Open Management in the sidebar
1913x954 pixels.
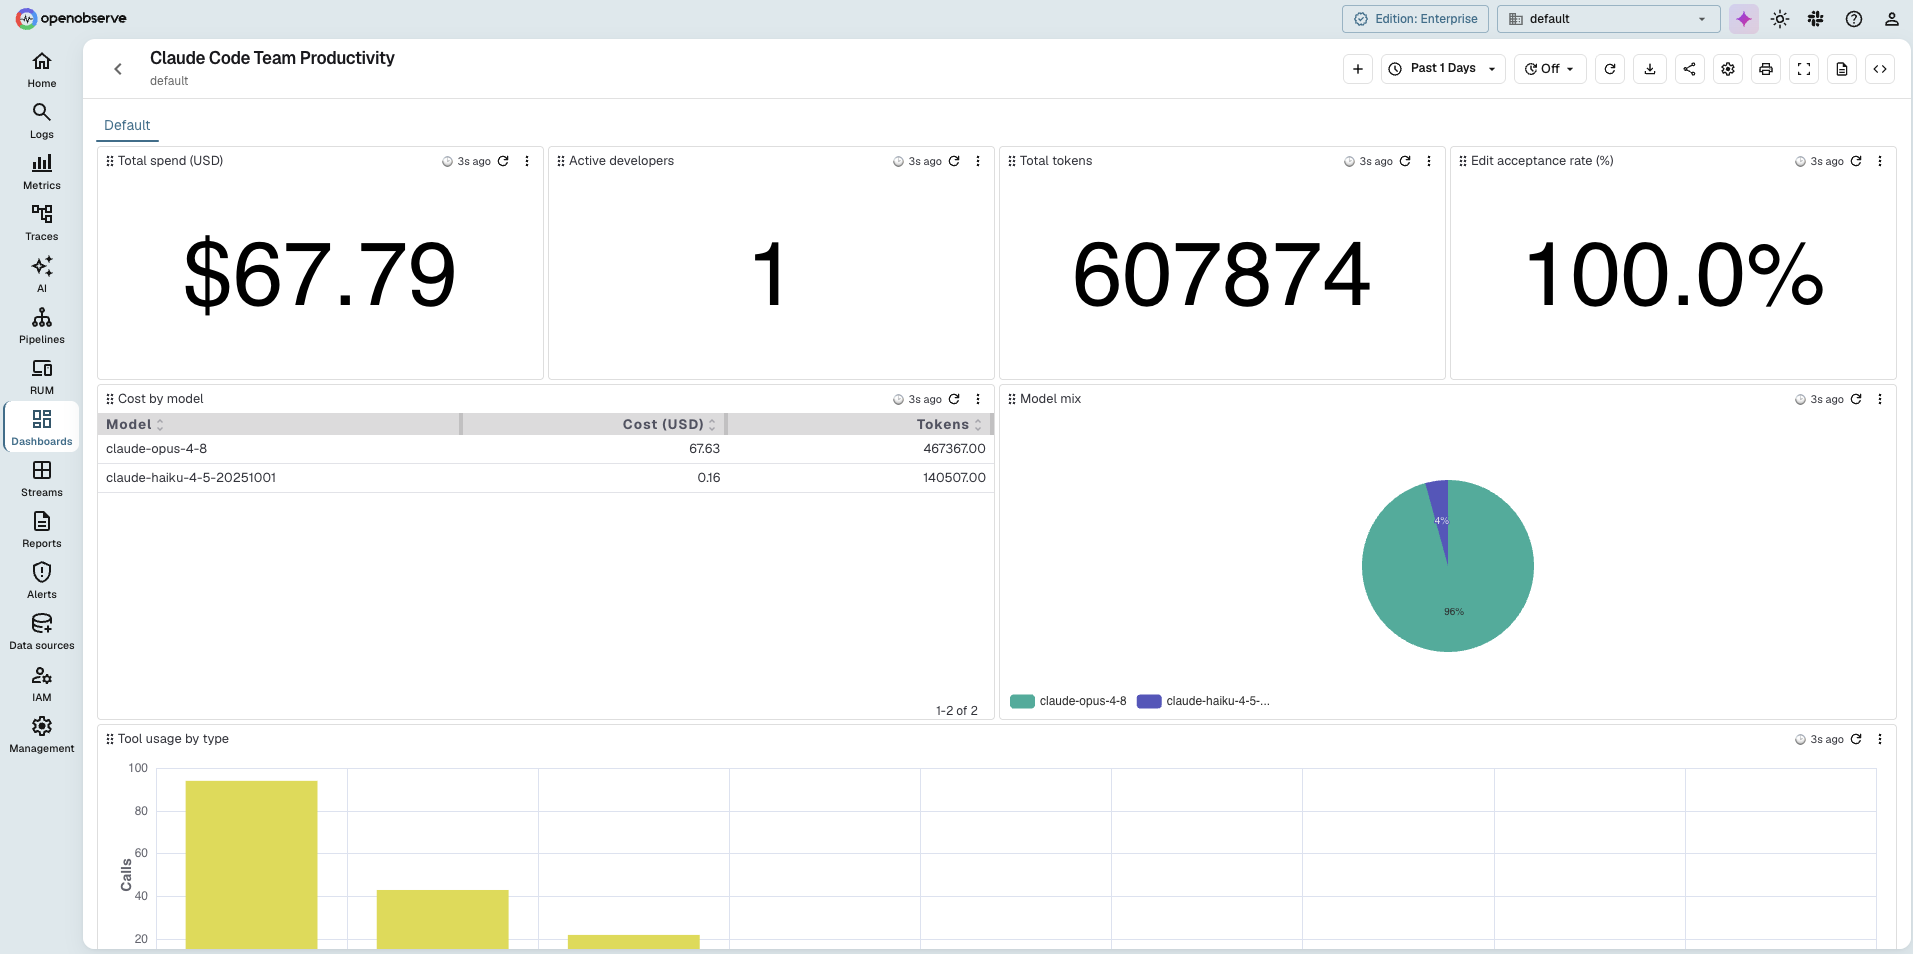pyautogui.click(x=42, y=735)
